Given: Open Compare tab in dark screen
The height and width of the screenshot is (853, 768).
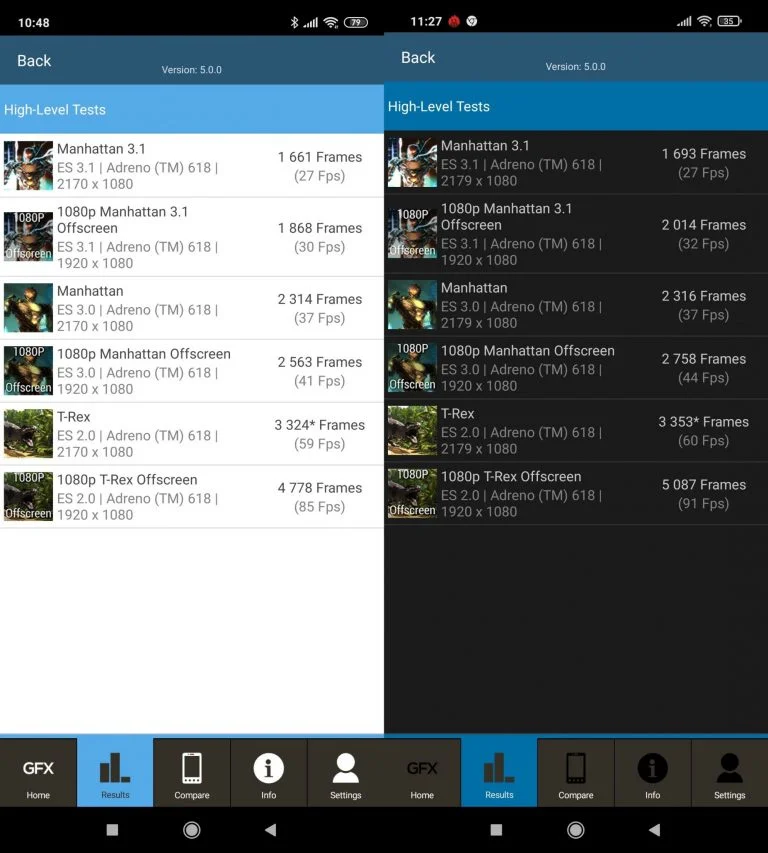Looking at the screenshot, I should (576, 772).
